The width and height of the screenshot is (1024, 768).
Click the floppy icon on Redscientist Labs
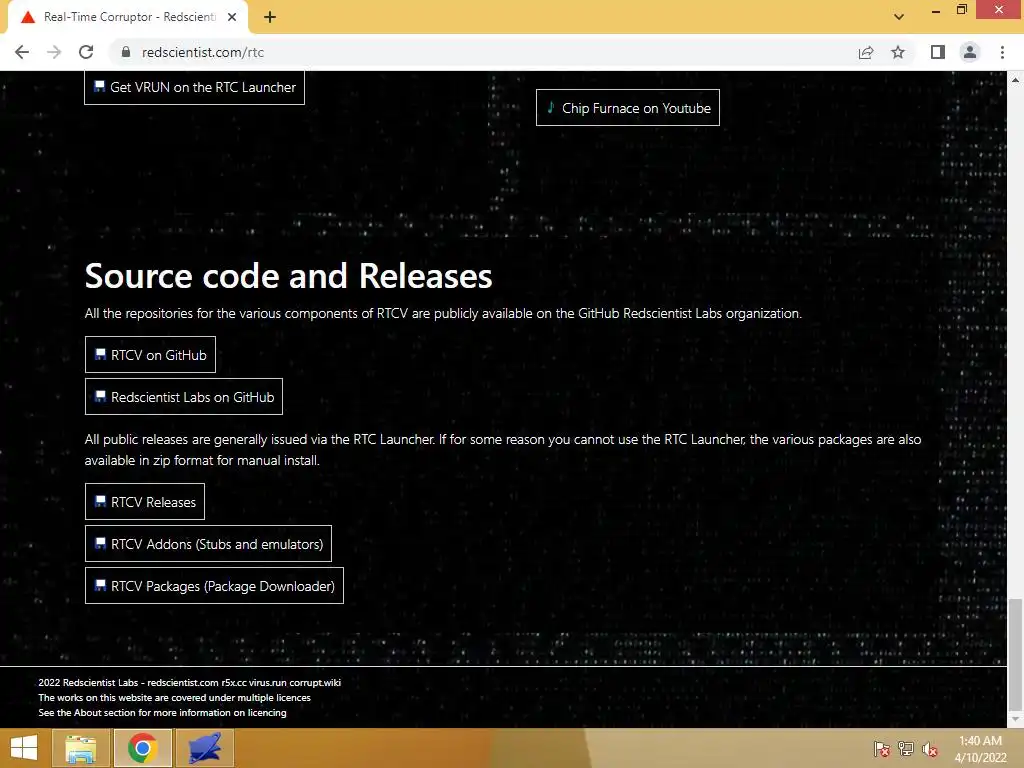(101, 396)
